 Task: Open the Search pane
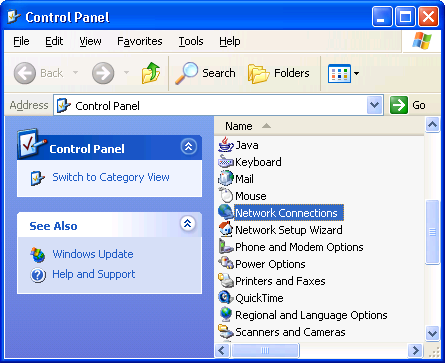[x=205, y=73]
